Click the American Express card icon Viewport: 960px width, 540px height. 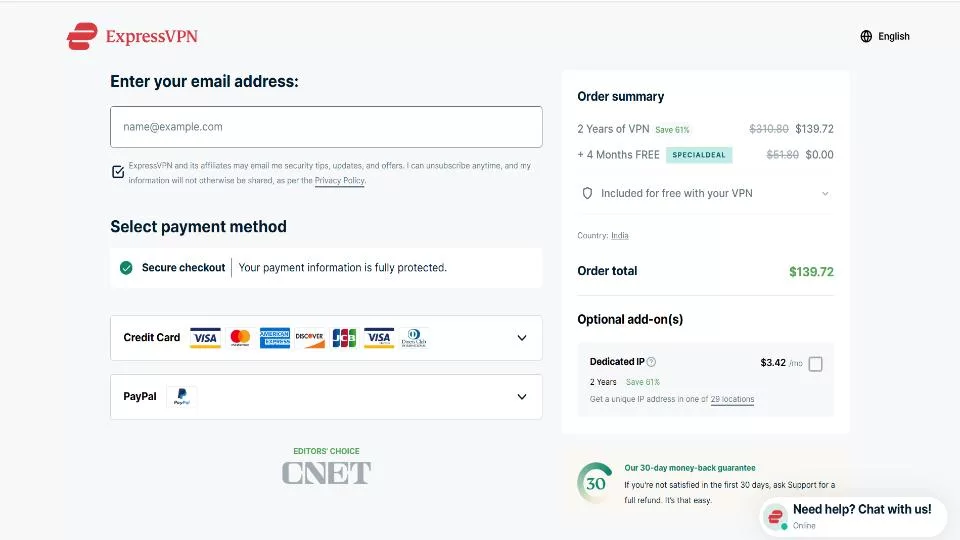(275, 337)
